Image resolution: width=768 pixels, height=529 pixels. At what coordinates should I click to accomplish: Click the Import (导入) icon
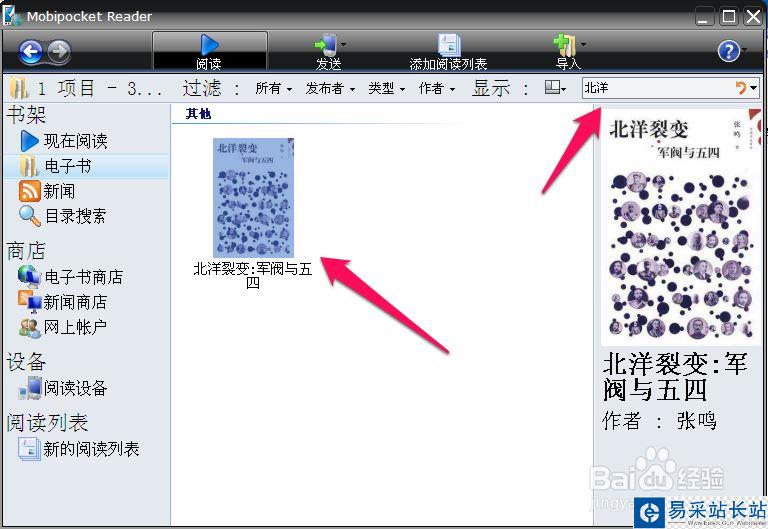(x=565, y=45)
